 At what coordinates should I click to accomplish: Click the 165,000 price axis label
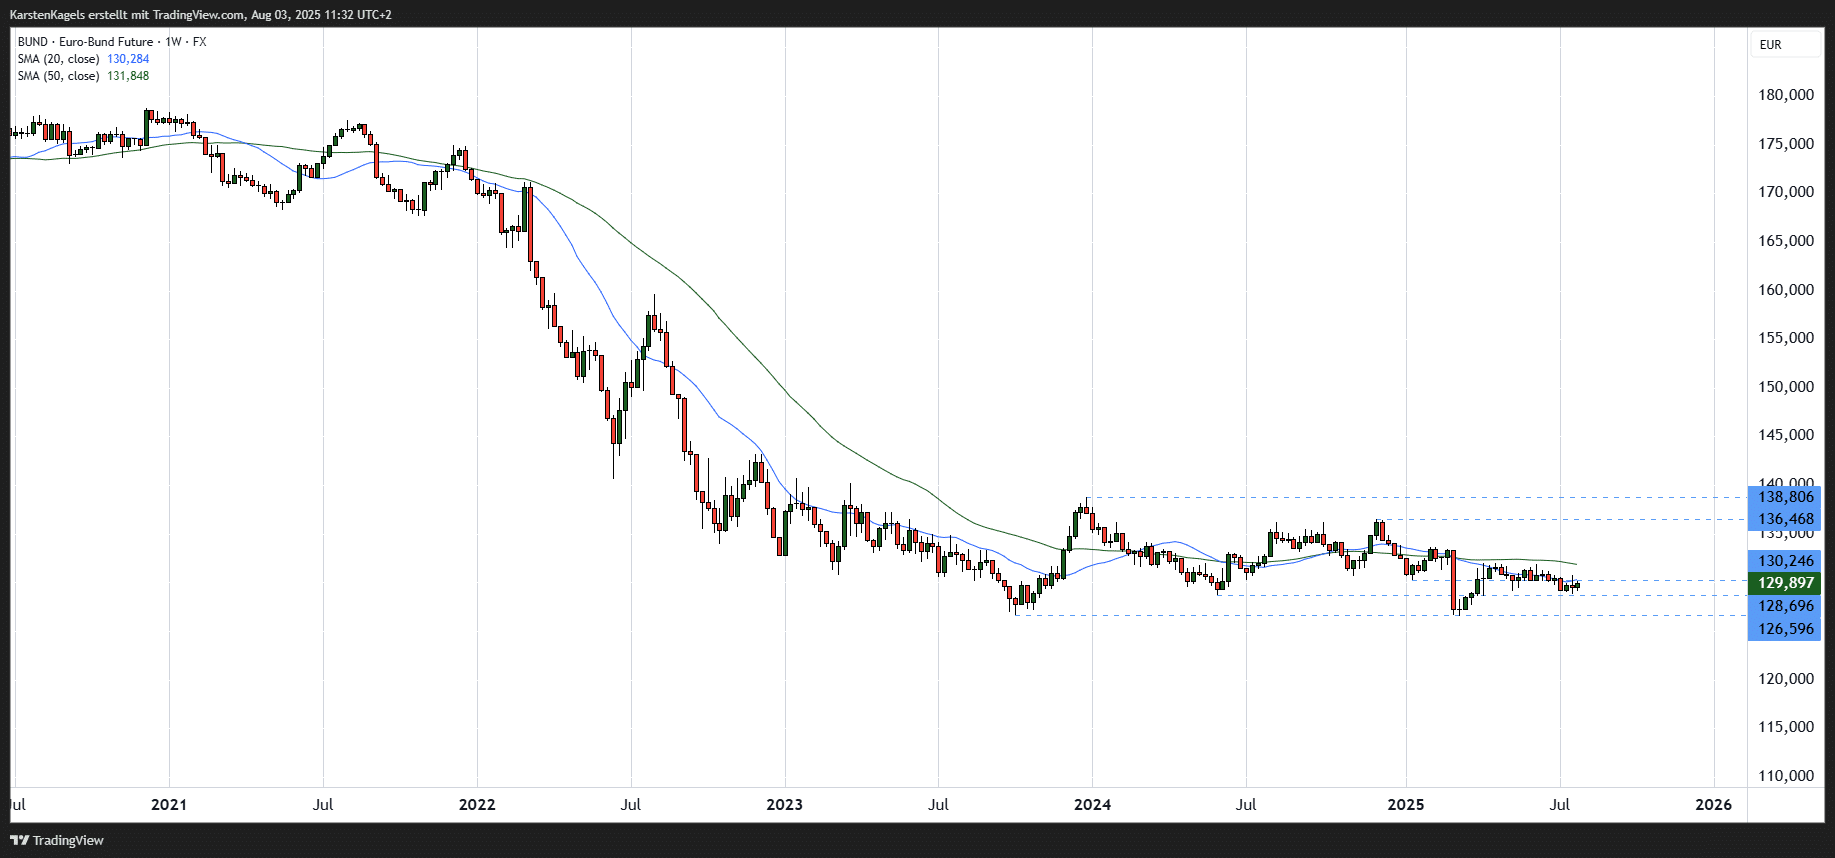[x=1786, y=241]
